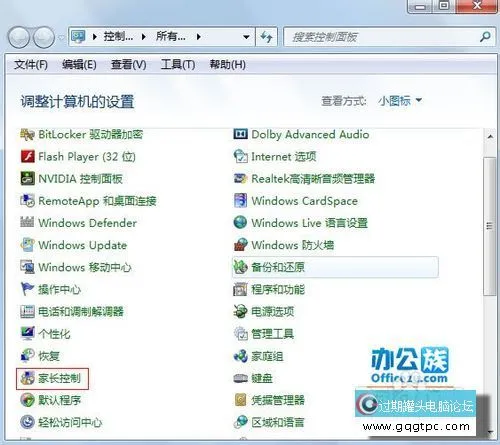Screen dimensions: 500x445
Task: Open the 工具(T) menu
Action: coord(178,64)
